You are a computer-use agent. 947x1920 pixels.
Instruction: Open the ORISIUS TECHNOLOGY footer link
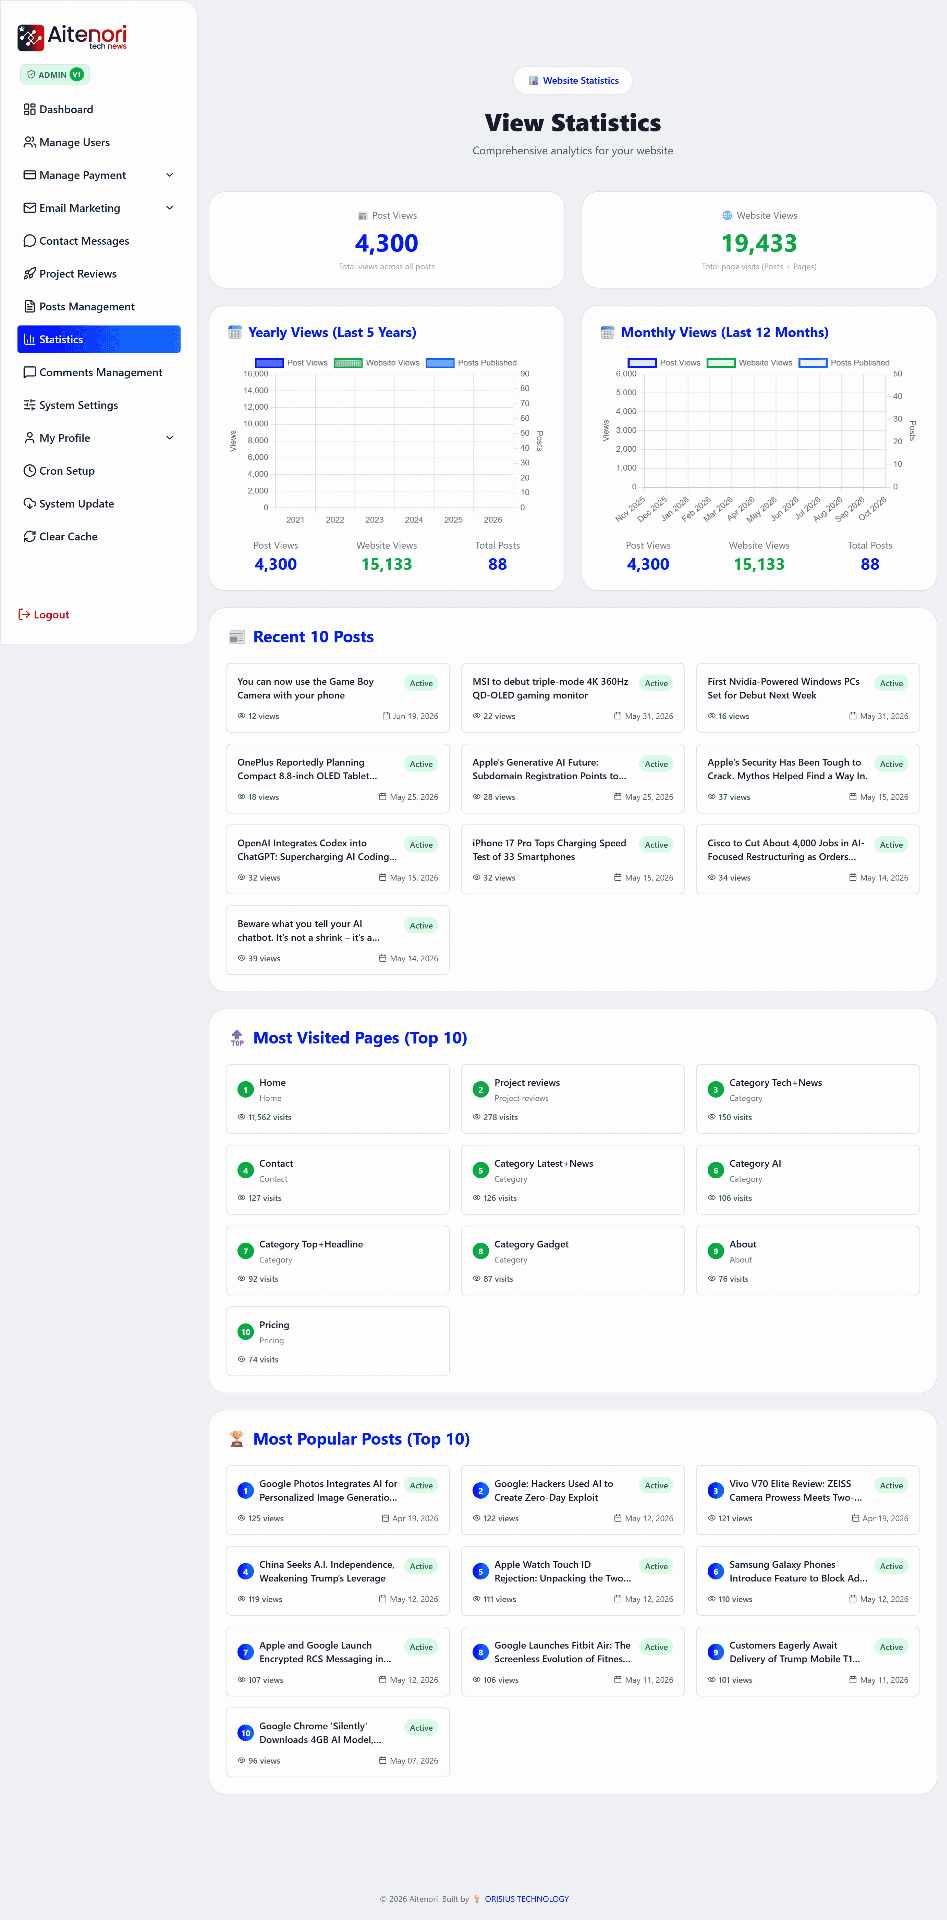[x=527, y=1899]
